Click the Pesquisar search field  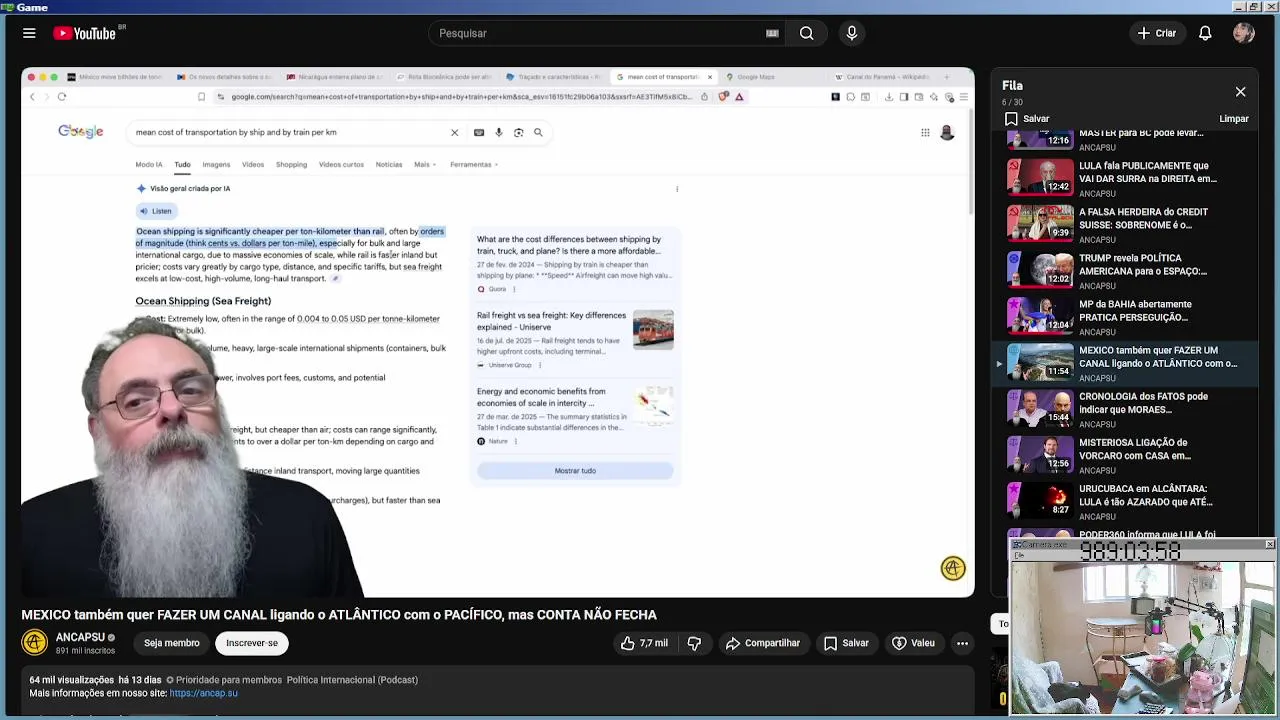600,33
